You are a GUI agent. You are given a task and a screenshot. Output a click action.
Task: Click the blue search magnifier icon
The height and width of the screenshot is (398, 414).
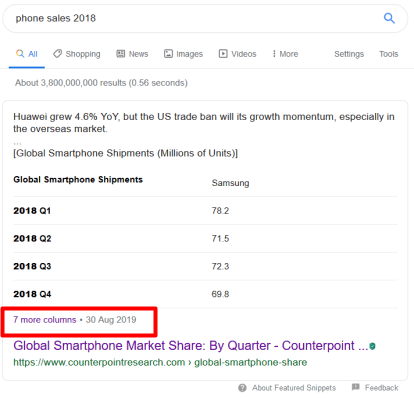pyautogui.click(x=389, y=18)
